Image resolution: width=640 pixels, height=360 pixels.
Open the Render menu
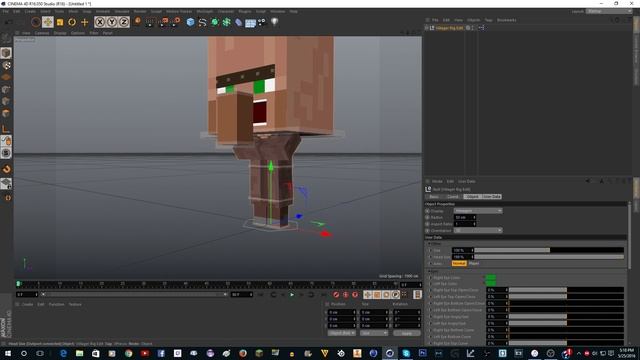140,11
